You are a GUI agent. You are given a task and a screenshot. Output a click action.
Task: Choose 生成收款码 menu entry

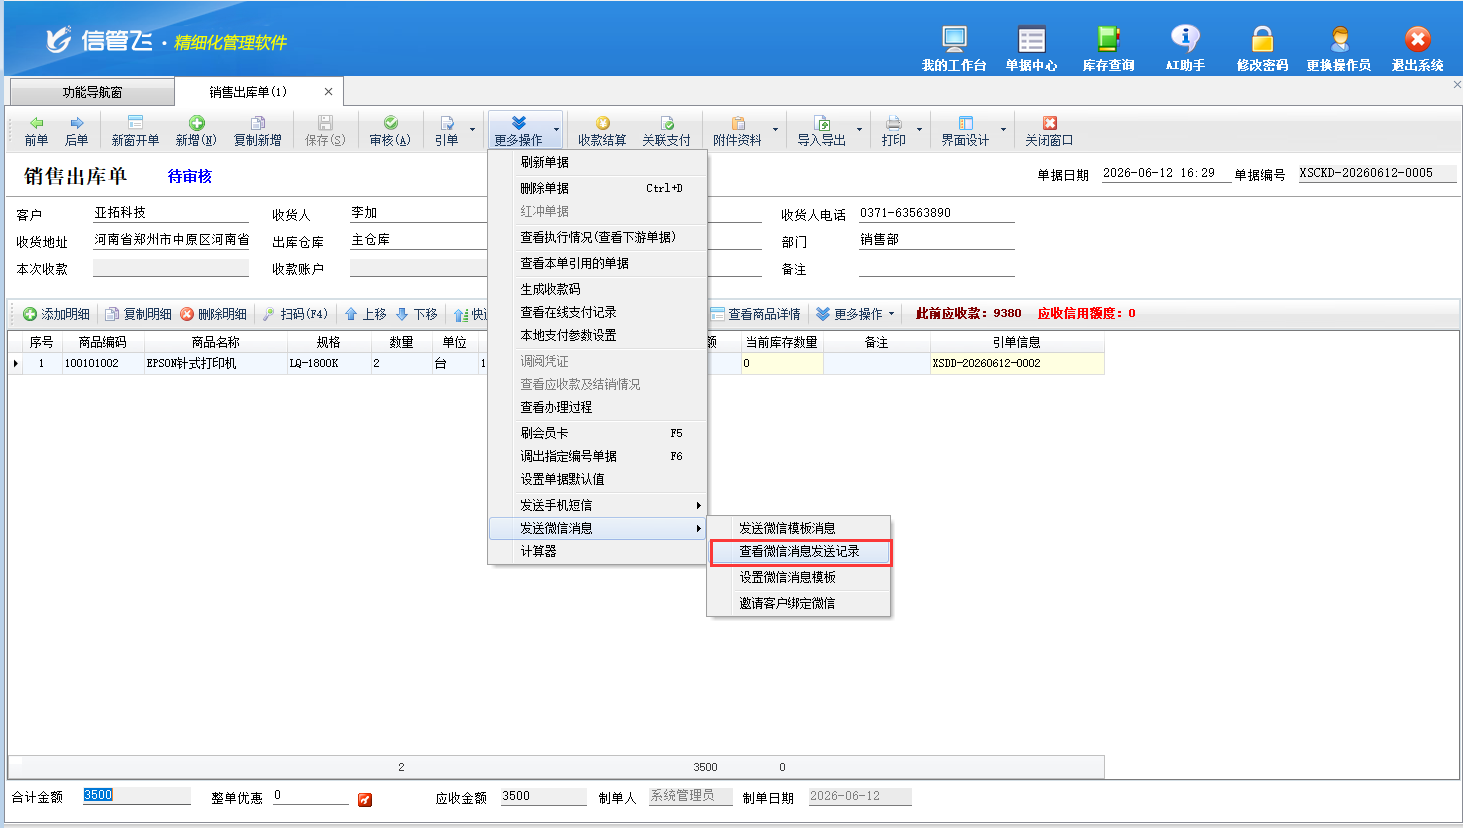[597, 289]
